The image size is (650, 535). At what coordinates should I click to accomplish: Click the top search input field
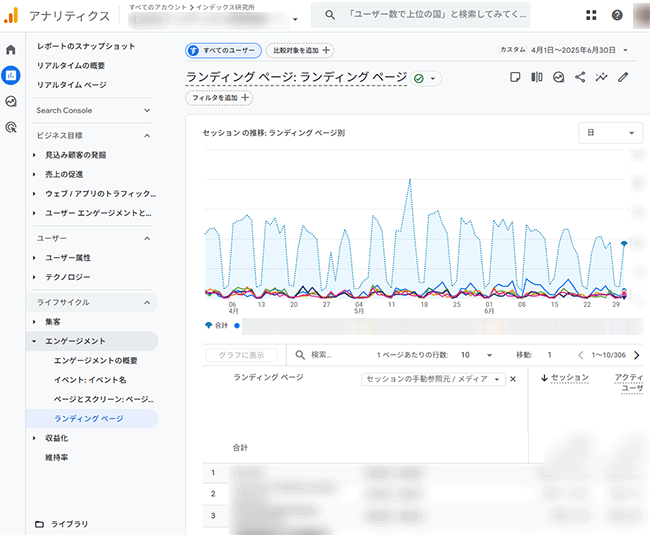pos(420,15)
